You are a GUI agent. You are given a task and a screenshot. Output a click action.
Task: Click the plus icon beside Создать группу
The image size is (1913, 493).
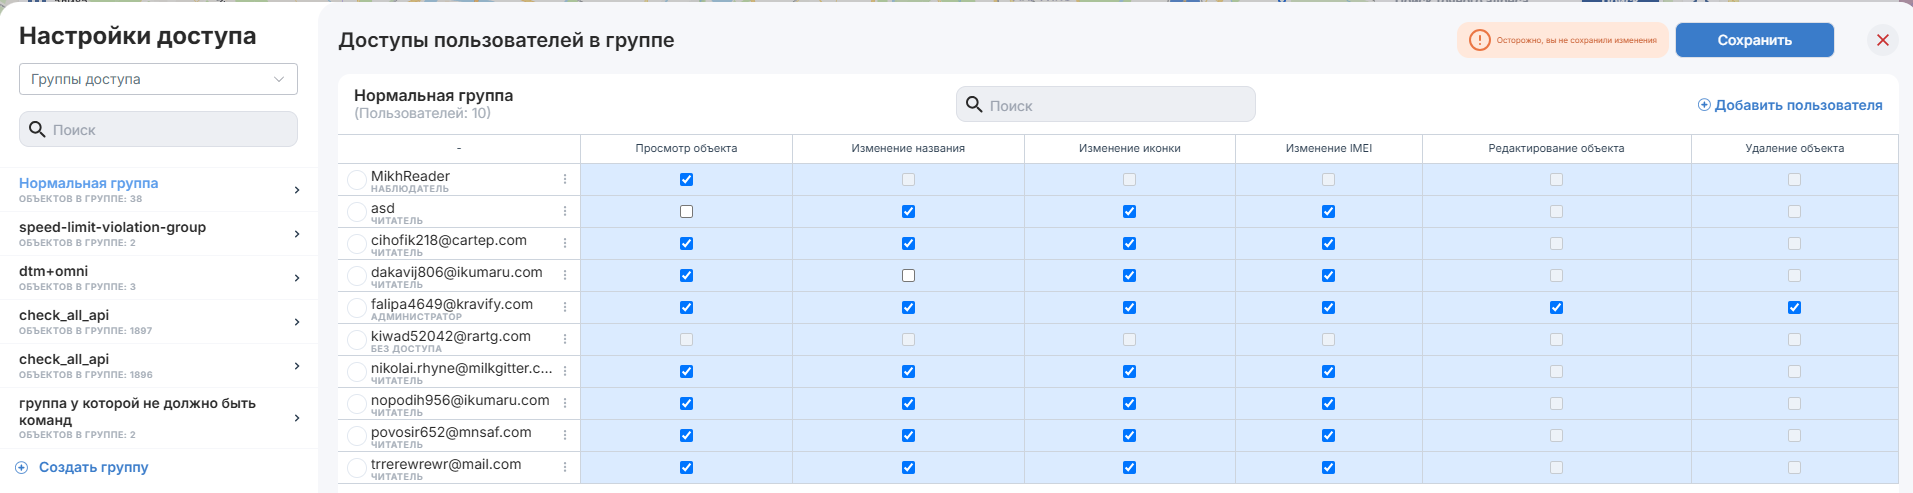pyautogui.click(x=22, y=467)
